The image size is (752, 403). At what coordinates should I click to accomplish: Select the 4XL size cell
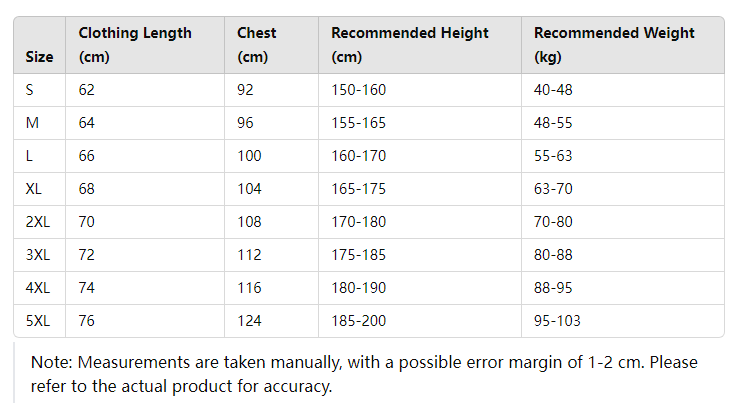pos(38,288)
